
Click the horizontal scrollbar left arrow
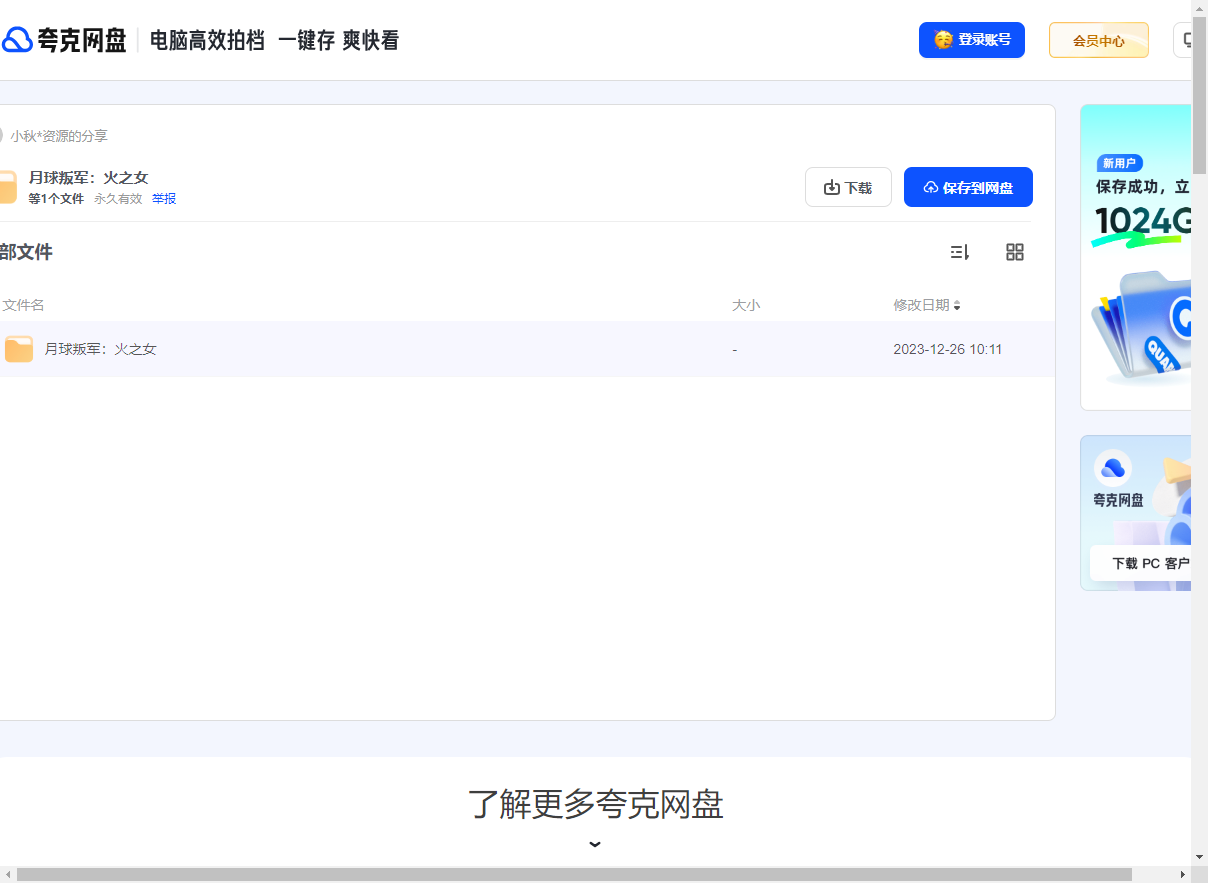click(8, 875)
